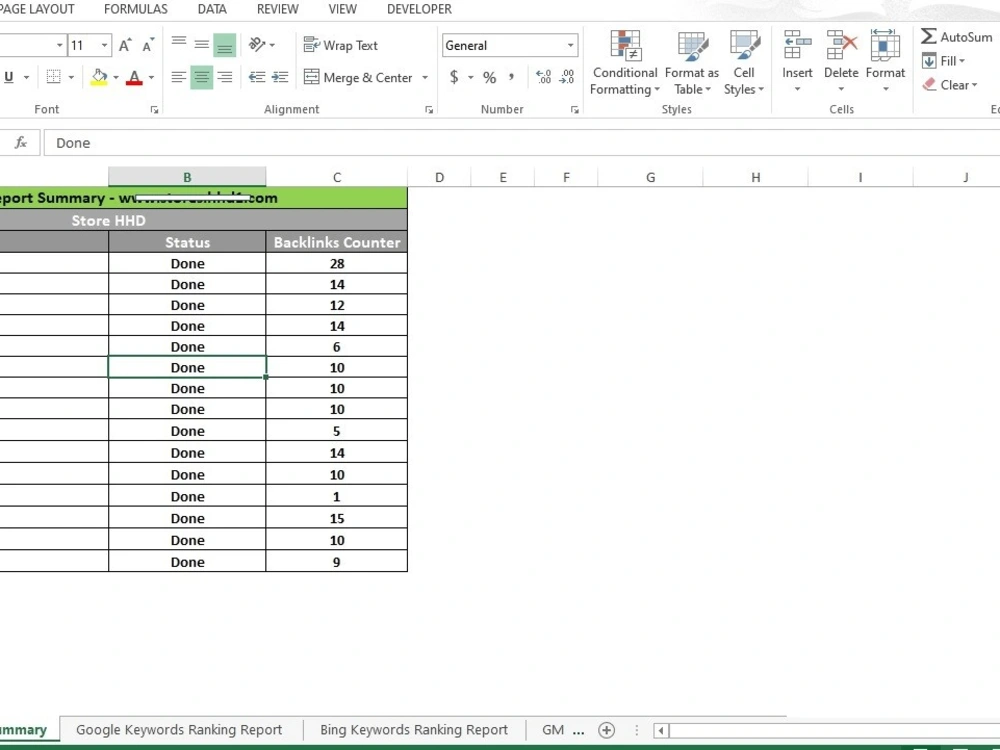Apply percent style format
Screen dimensions: 1000x750
(489, 78)
